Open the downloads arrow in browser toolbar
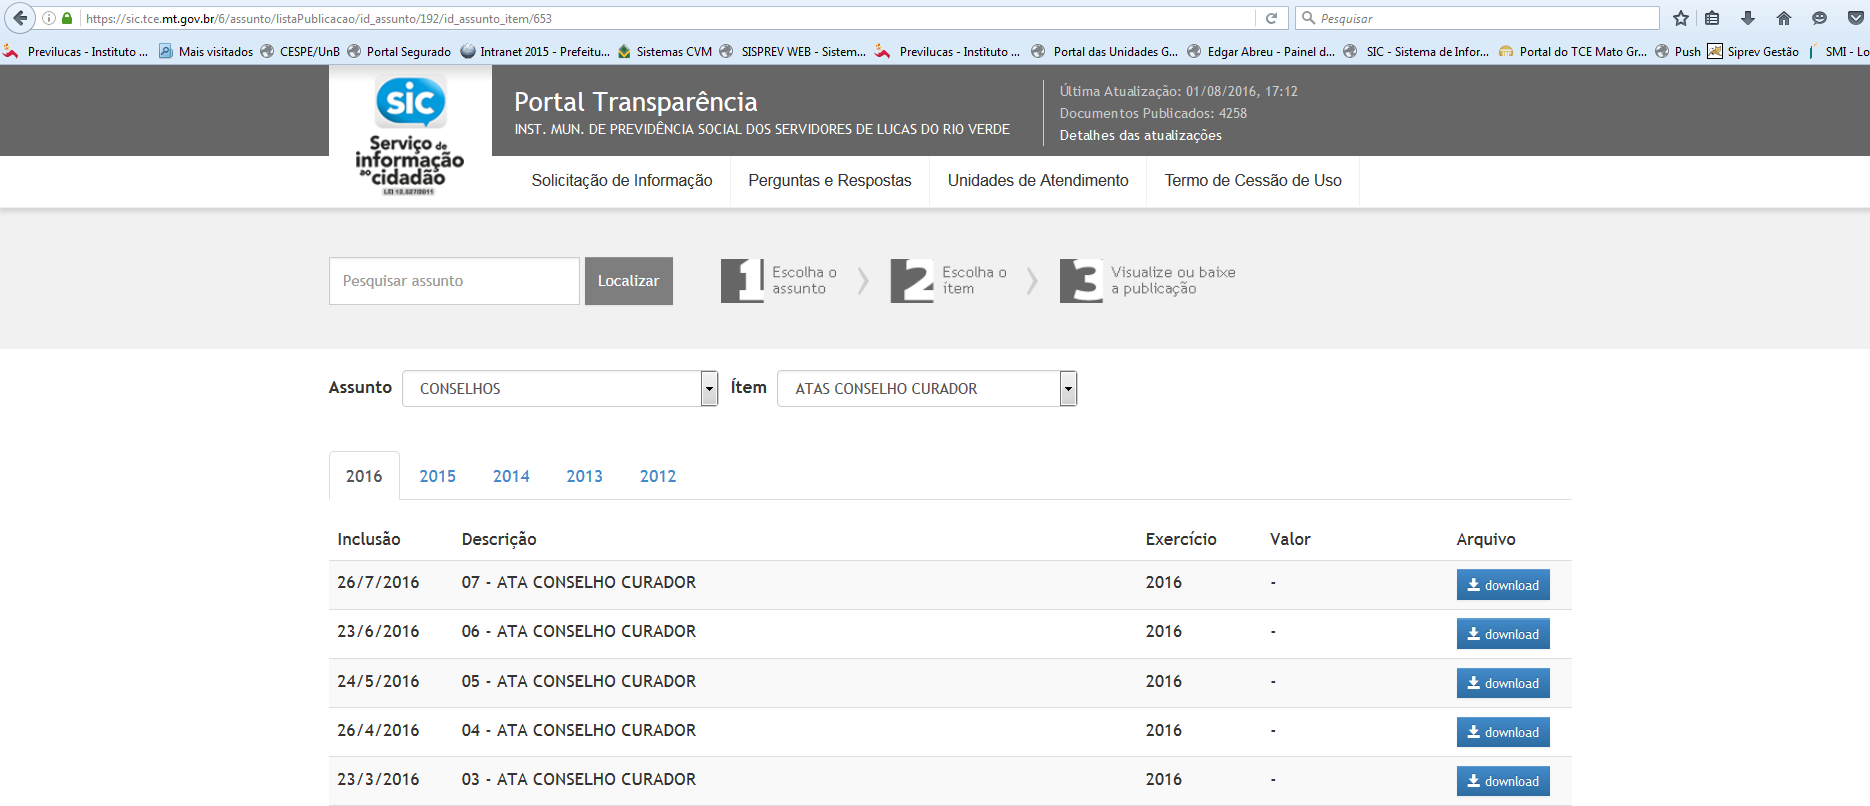The height and width of the screenshot is (806, 1870). (1748, 18)
